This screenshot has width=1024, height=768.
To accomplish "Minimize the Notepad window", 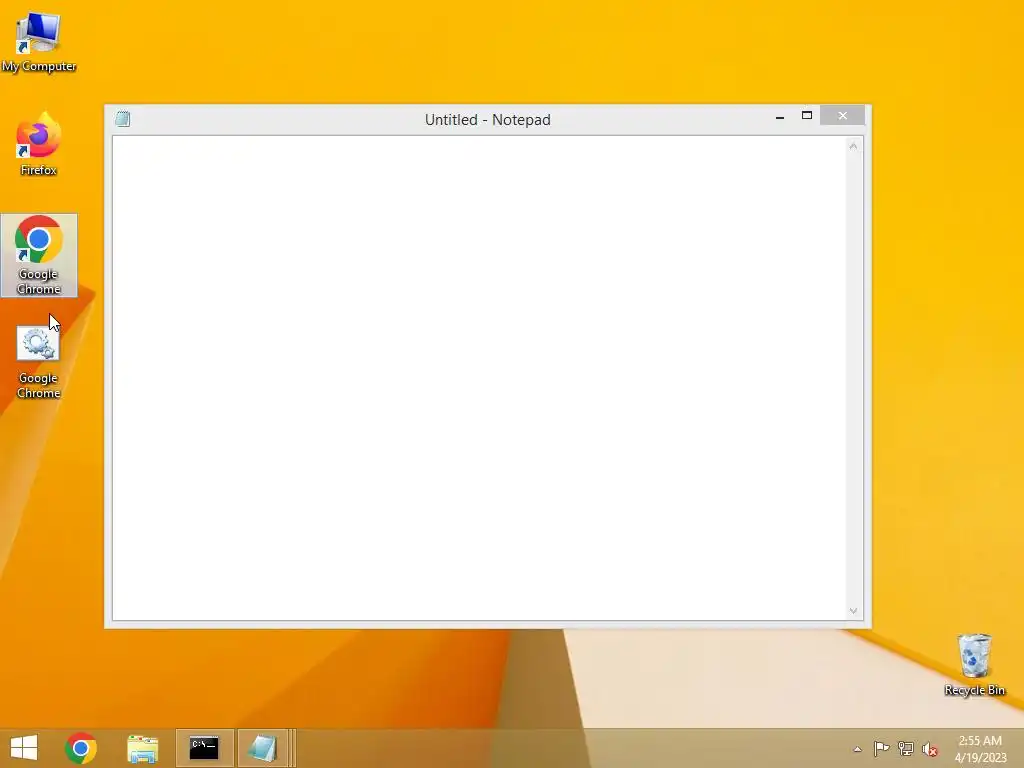I will coord(780,116).
